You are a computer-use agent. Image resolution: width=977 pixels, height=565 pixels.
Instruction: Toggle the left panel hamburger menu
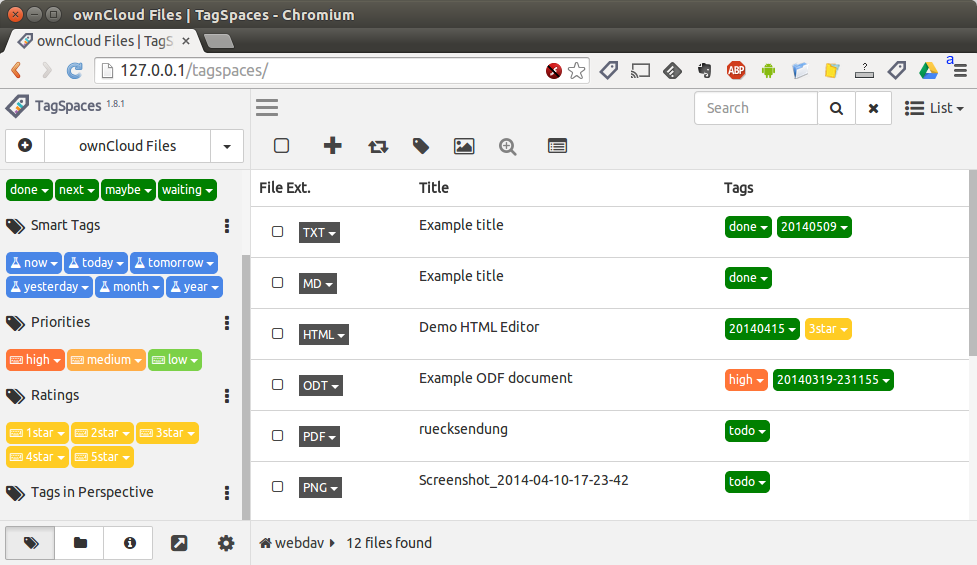point(267,108)
